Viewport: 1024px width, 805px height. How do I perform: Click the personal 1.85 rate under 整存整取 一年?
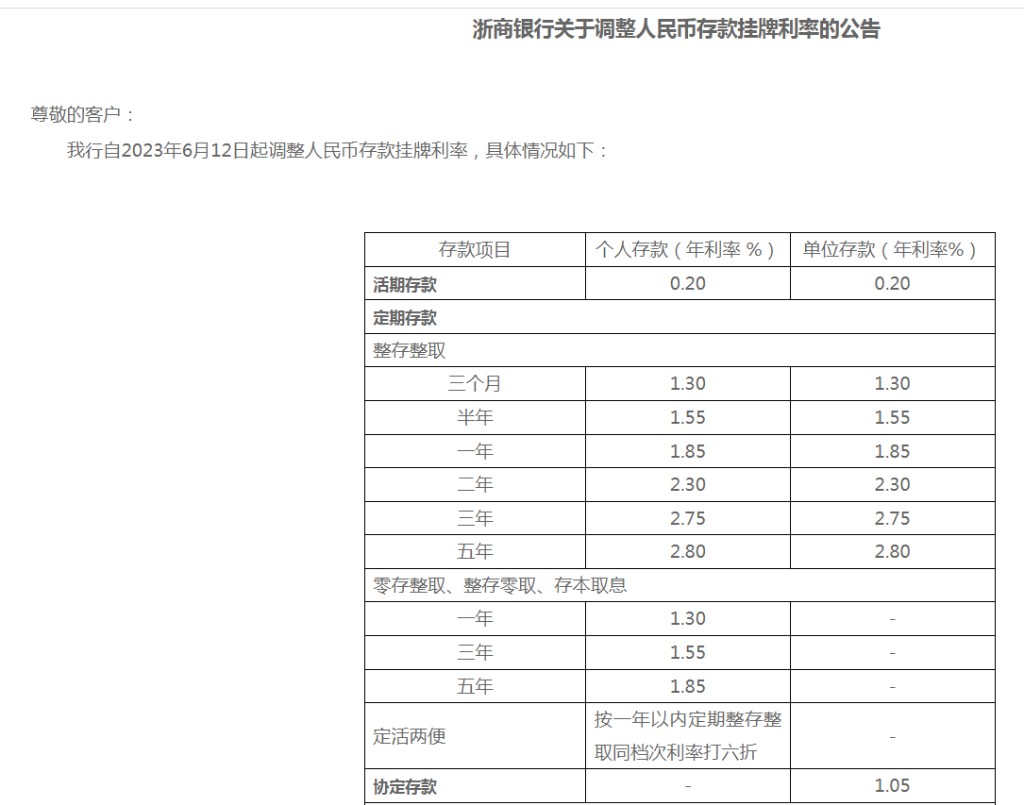click(688, 452)
